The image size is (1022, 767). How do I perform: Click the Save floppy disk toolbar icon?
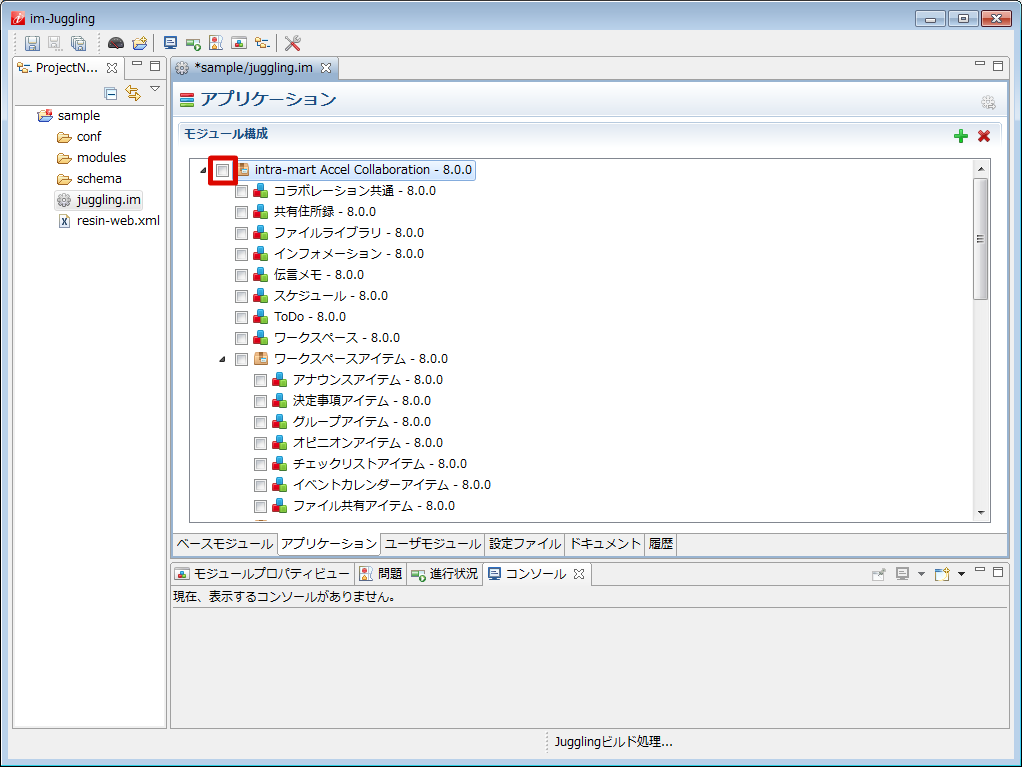pos(32,43)
